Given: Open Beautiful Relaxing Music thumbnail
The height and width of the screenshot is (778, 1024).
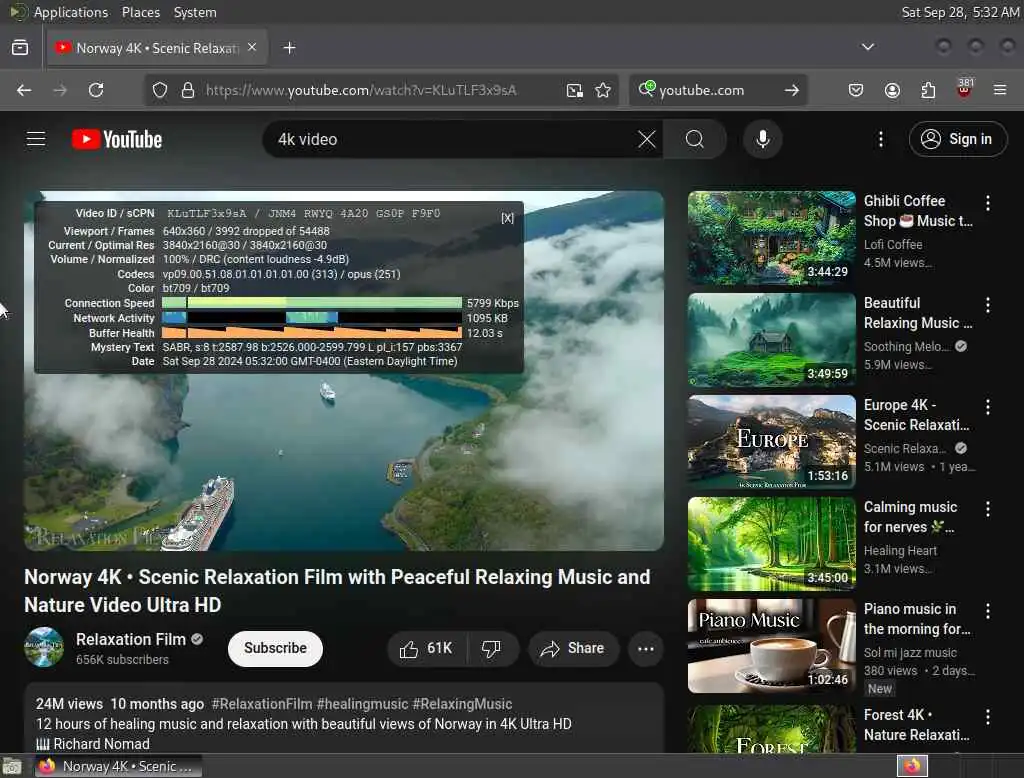Looking at the screenshot, I should click(771, 340).
